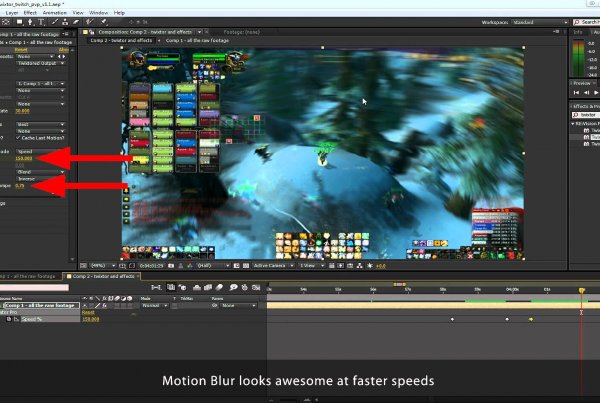This screenshot has width=600, height=403.
Task: Click Live Update icon in timeline
Action: (171, 287)
